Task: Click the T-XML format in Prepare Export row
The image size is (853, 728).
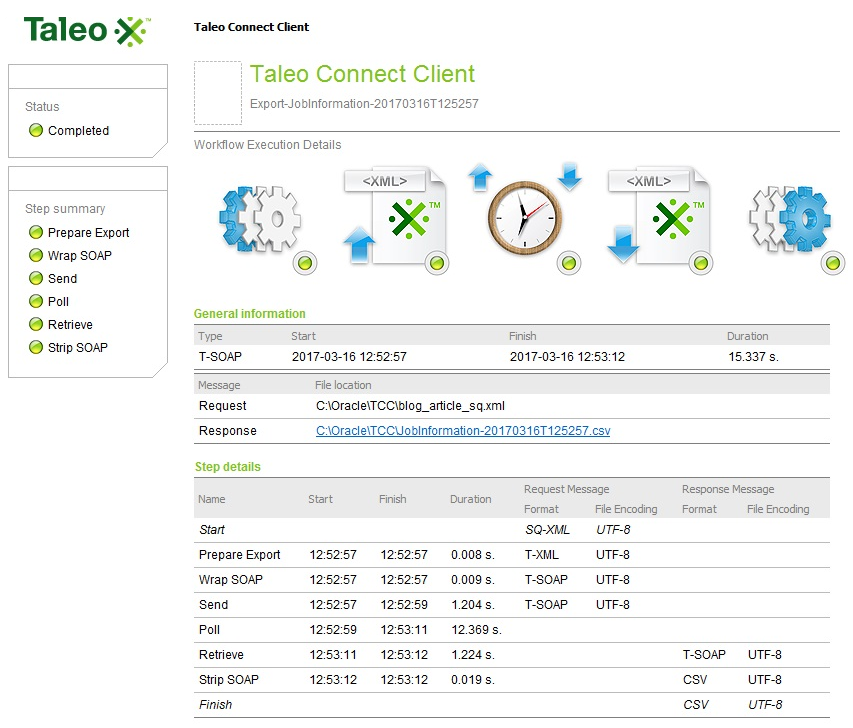Action: coord(542,554)
